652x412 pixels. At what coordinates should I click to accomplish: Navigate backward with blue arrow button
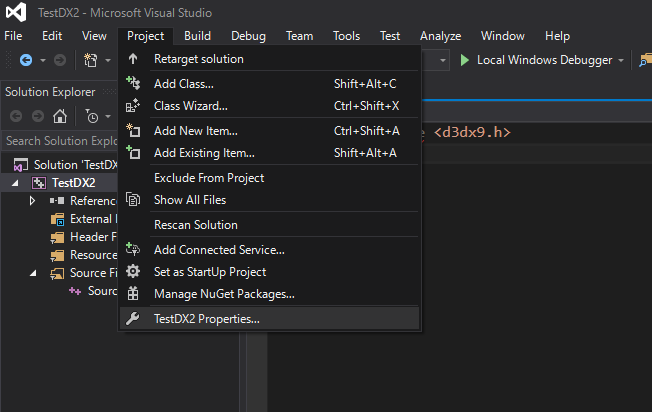pyautogui.click(x=26, y=60)
